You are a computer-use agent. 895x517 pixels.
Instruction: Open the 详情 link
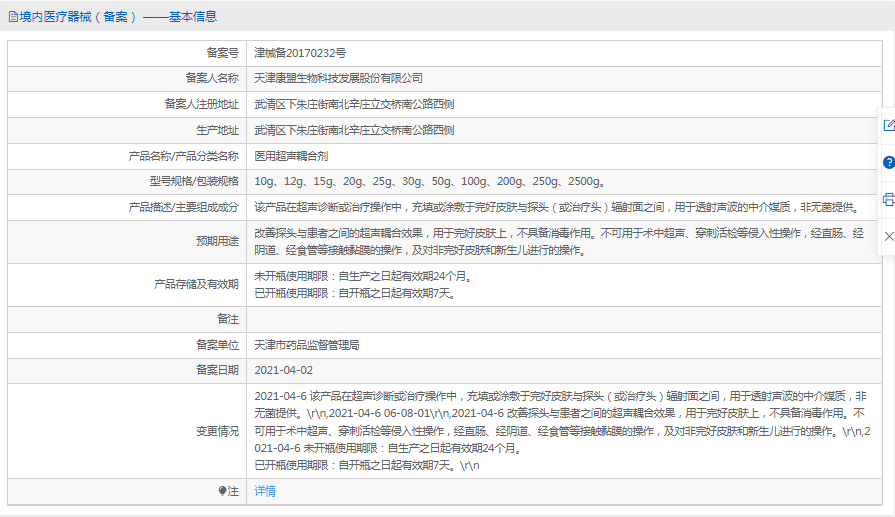pos(265,491)
